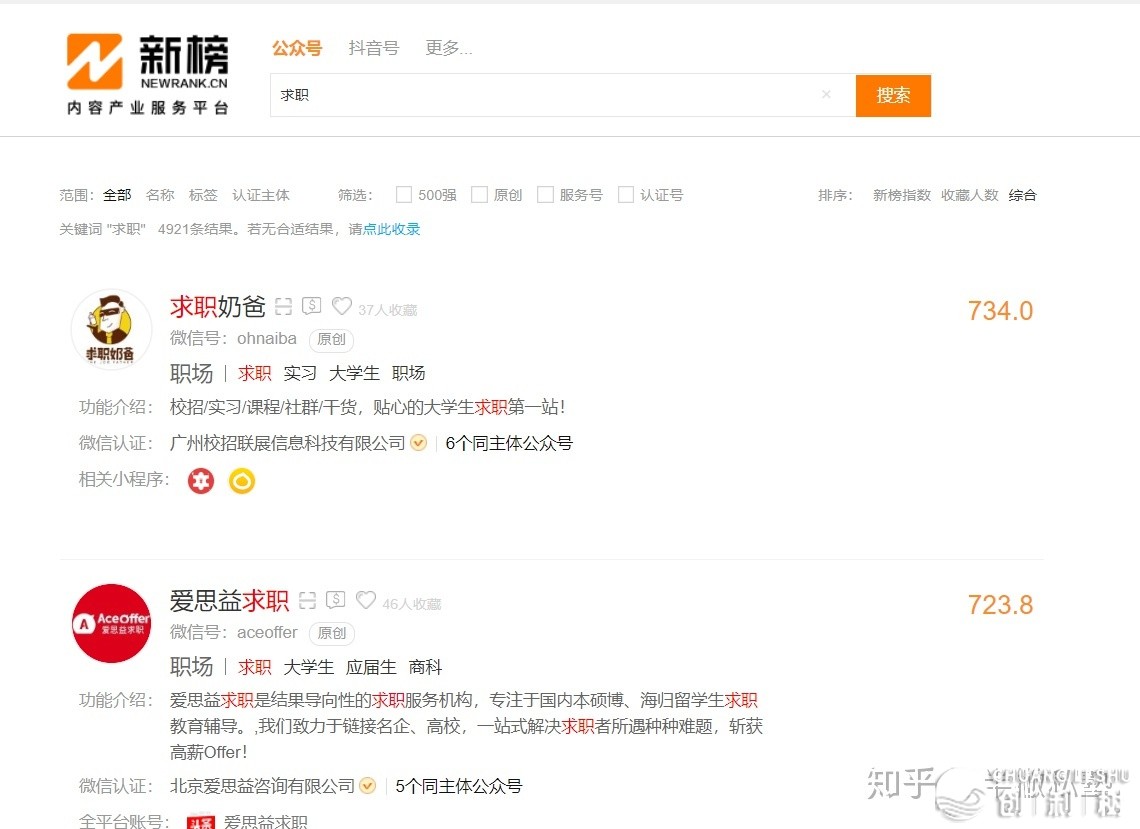Image resolution: width=1140 pixels, height=829 pixels.
Task: Click the valuation icon next to 爱思益求职
Action: click(x=335, y=600)
